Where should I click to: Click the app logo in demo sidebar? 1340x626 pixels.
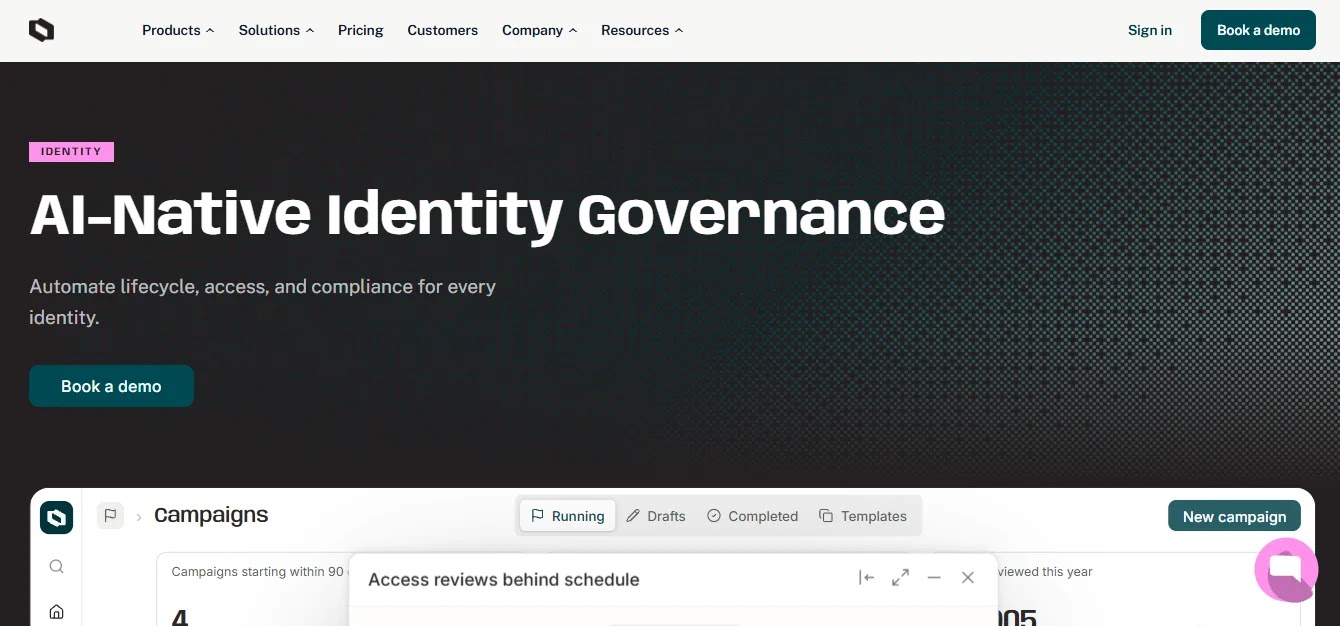[x=57, y=517]
